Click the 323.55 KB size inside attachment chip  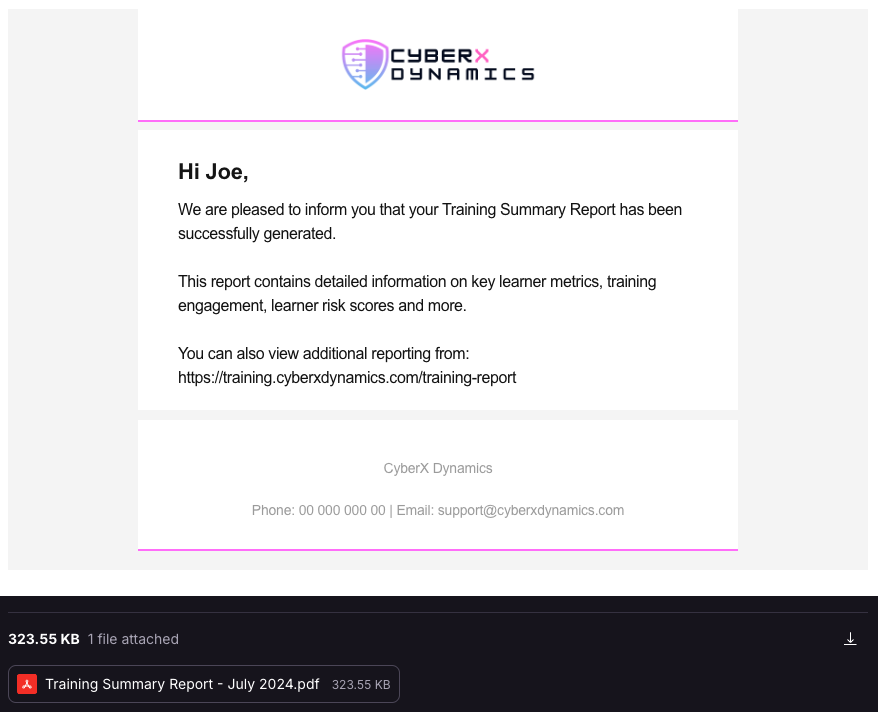(x=361, y=685)
